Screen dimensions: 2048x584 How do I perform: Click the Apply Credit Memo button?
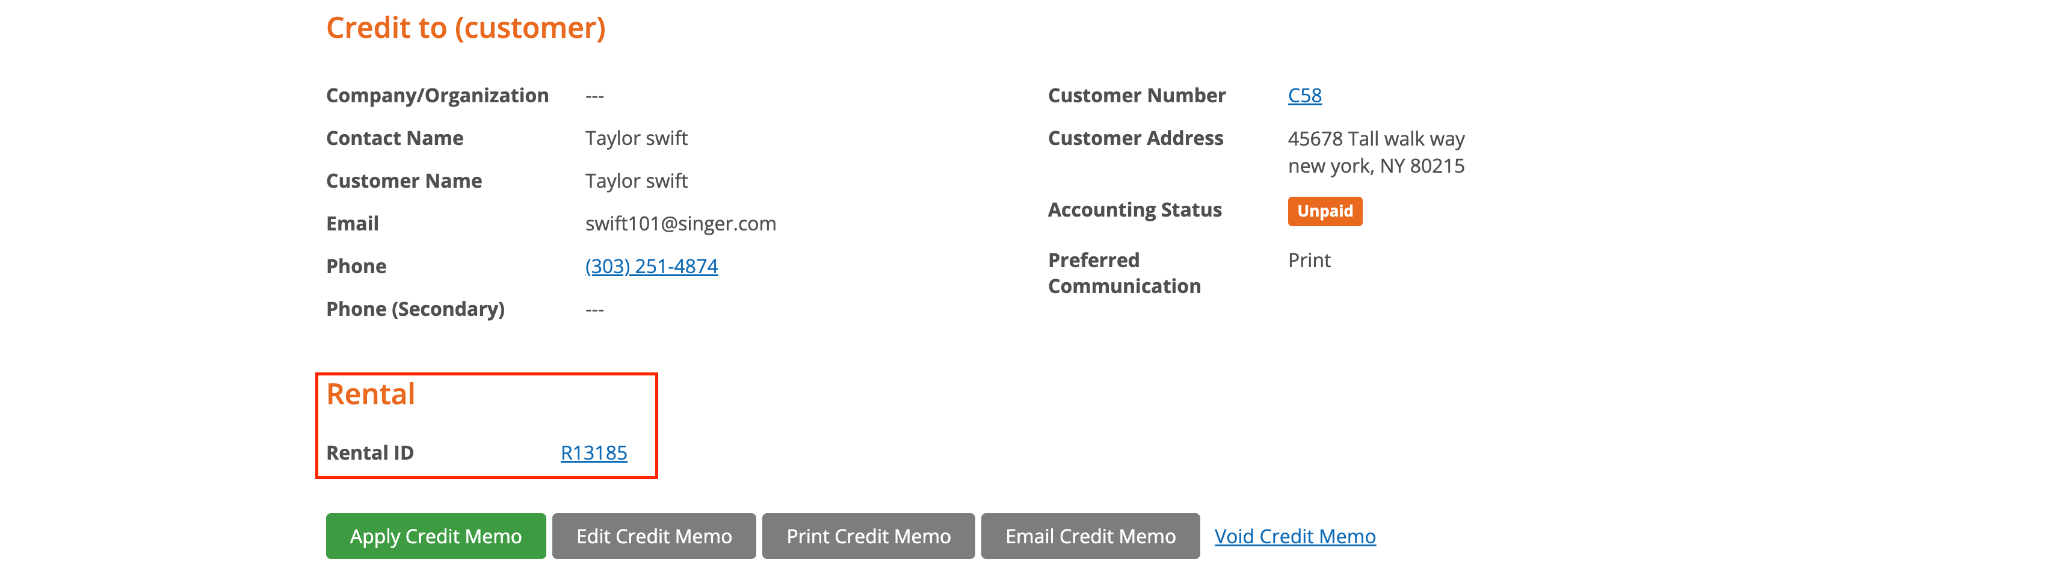[x=436, y=536]
